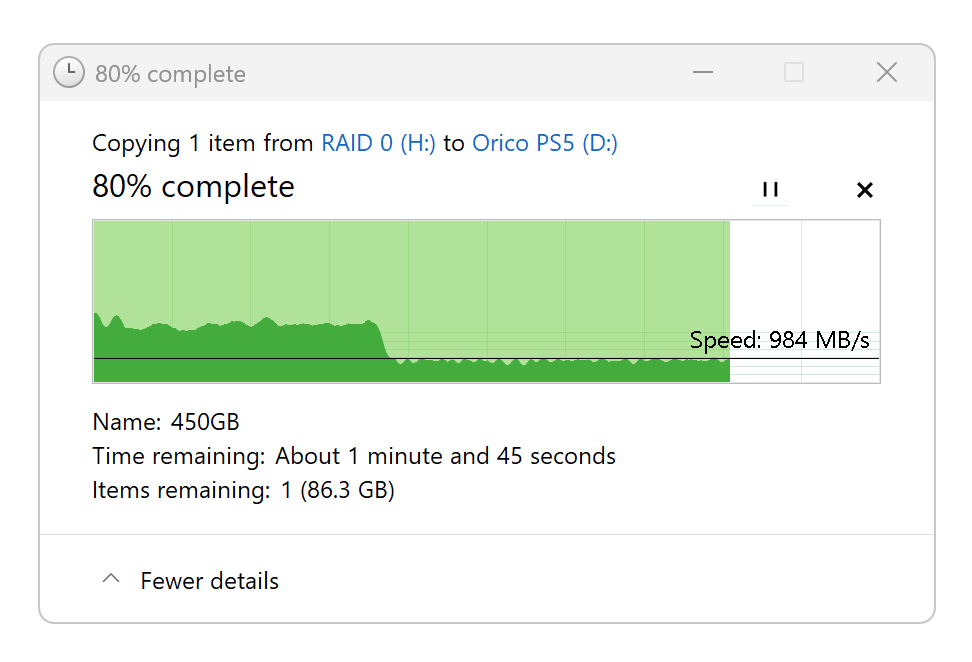Open the RAID 0 (H:) source link
Image resolution: width=972 pixels, height=662 pixels.
pos(378,143)
